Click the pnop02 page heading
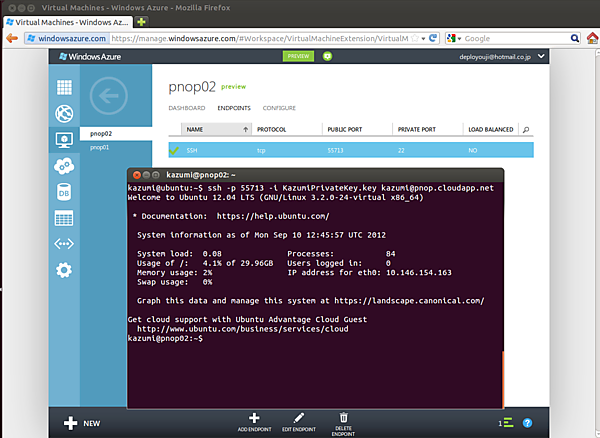Screen dimensions: 600x438 [x=192, y=87]
